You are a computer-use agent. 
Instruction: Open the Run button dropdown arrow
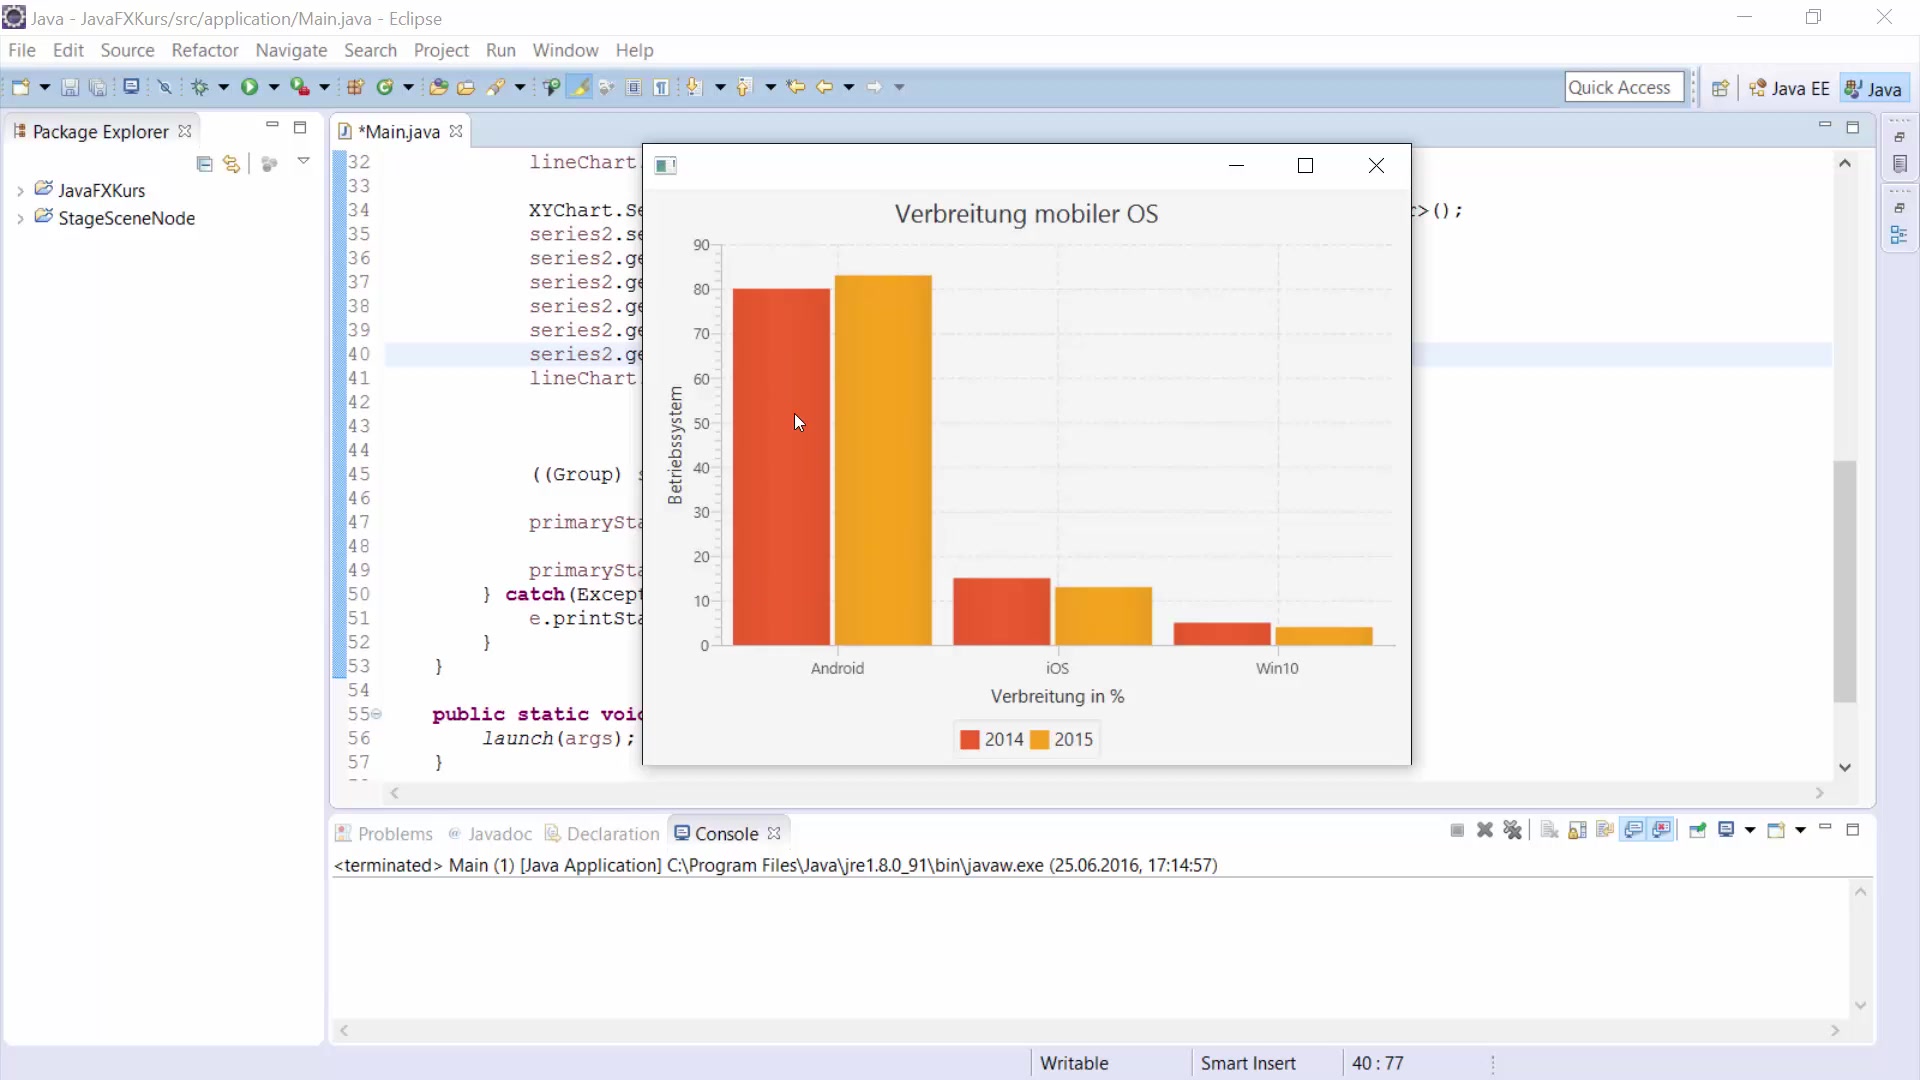273,87
